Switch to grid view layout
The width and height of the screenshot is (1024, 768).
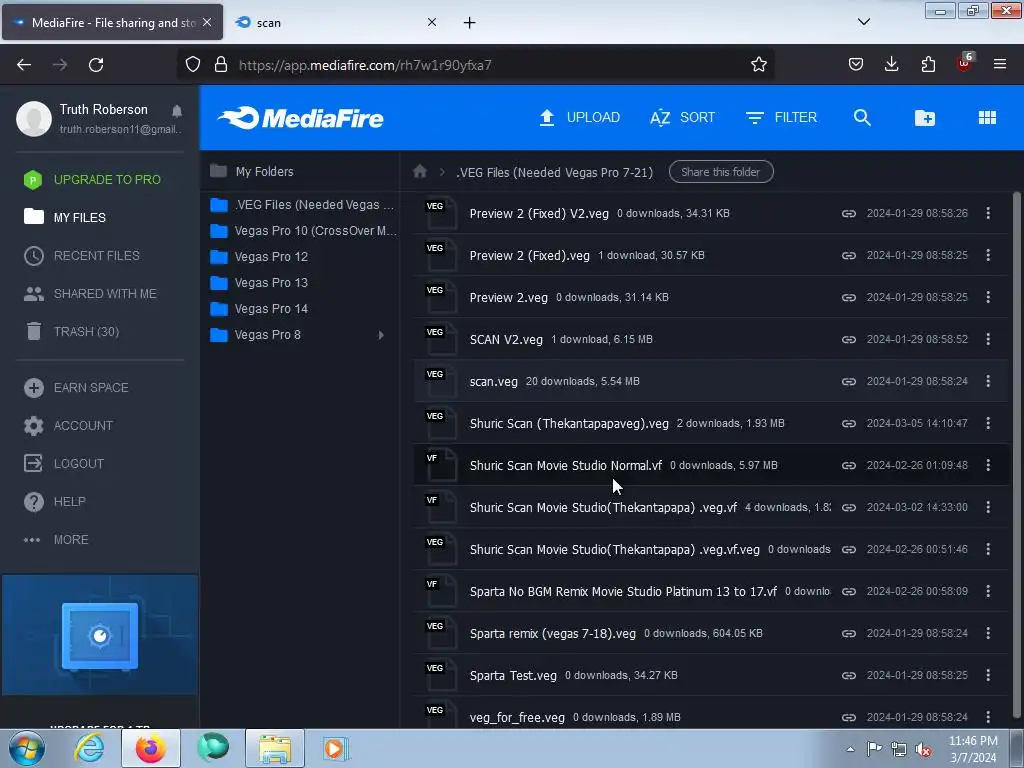tap(987, 118)
